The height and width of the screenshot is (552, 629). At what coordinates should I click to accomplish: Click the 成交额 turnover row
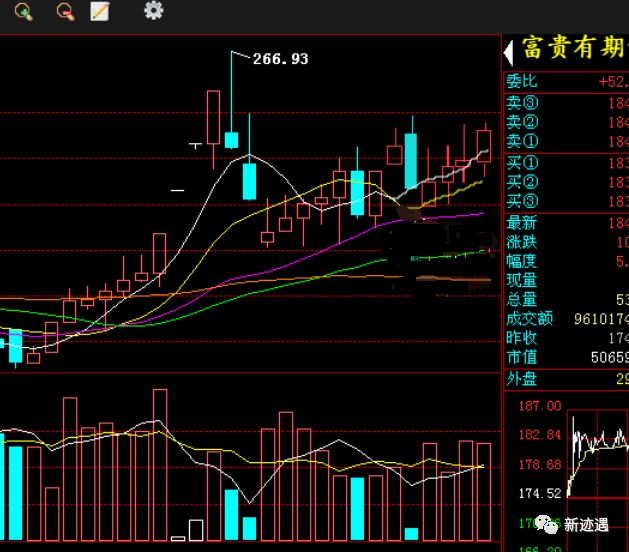pyautogui.click(x=566, y=319)
